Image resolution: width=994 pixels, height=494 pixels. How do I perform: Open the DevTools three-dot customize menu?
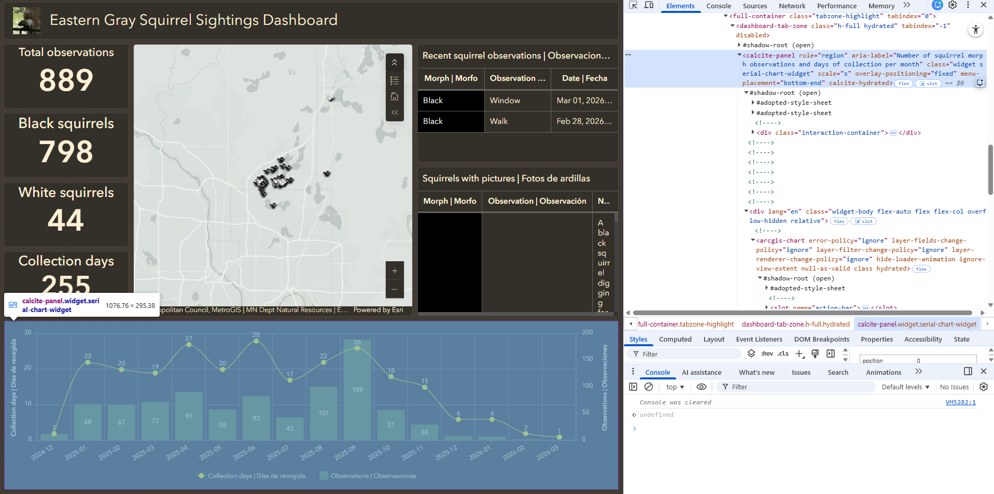(969, 6)
